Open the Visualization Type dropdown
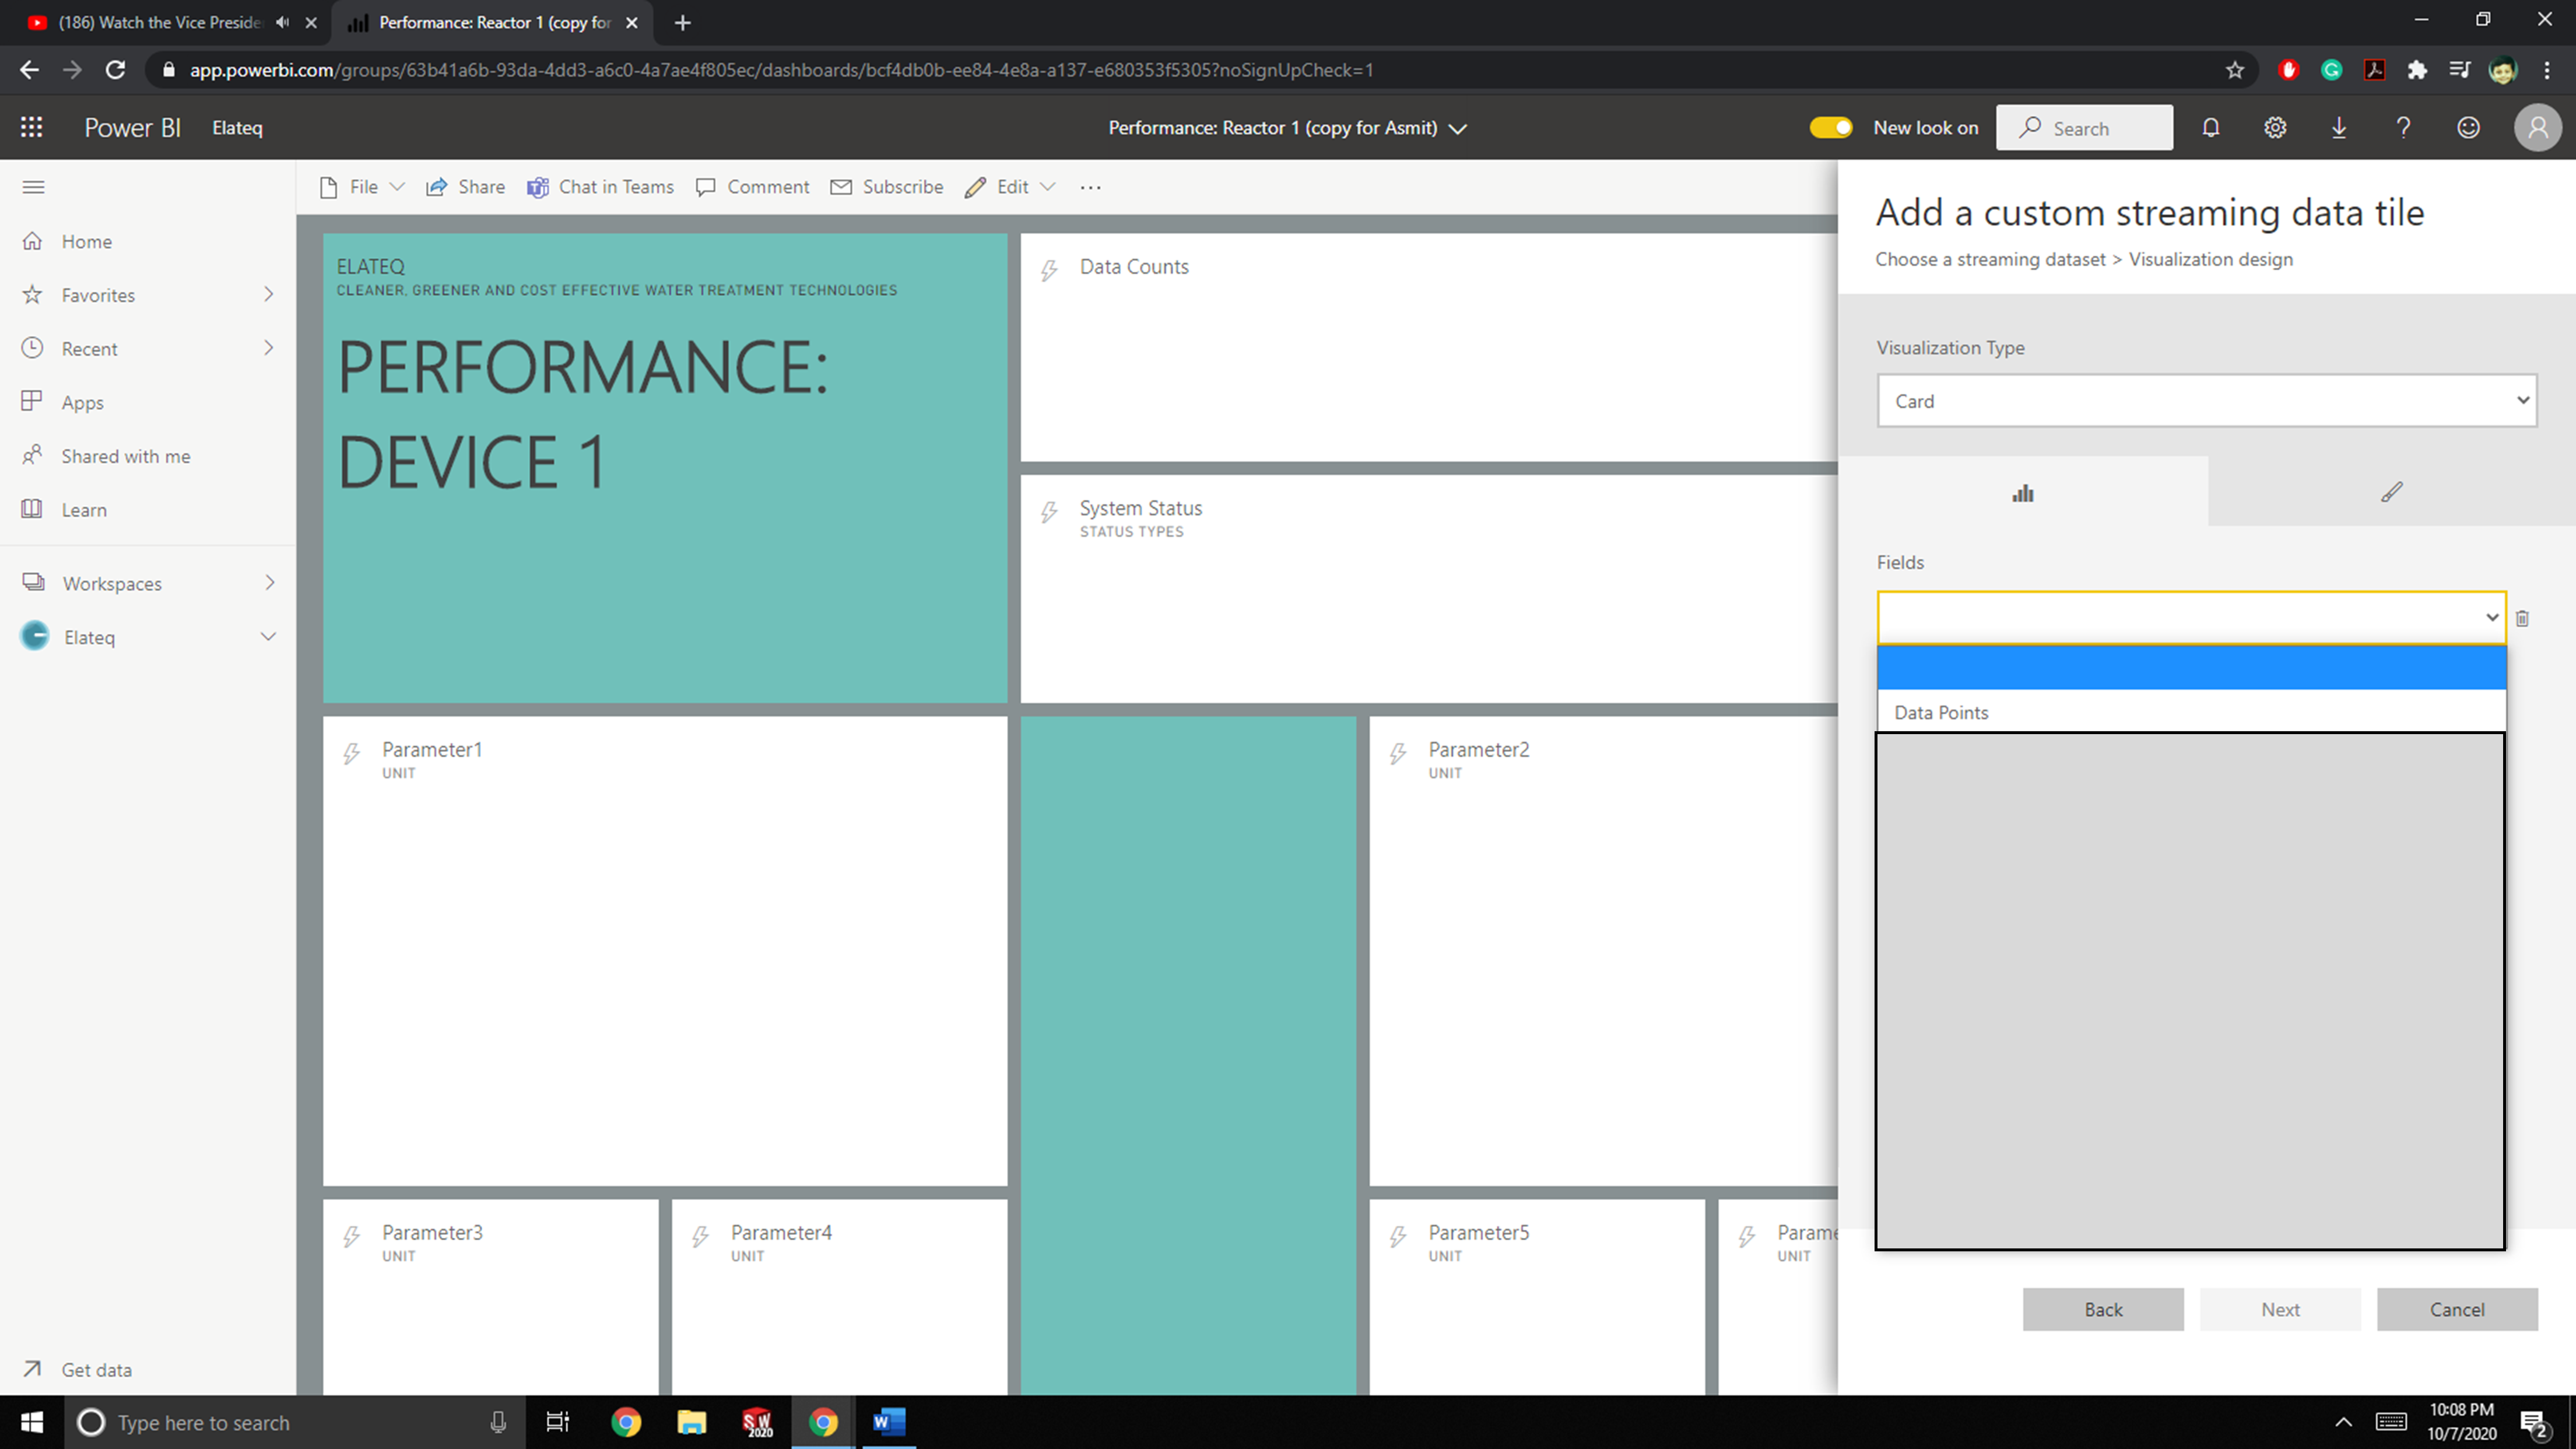Viewport: 2576px width, 1449px height. coord(2206,401)
